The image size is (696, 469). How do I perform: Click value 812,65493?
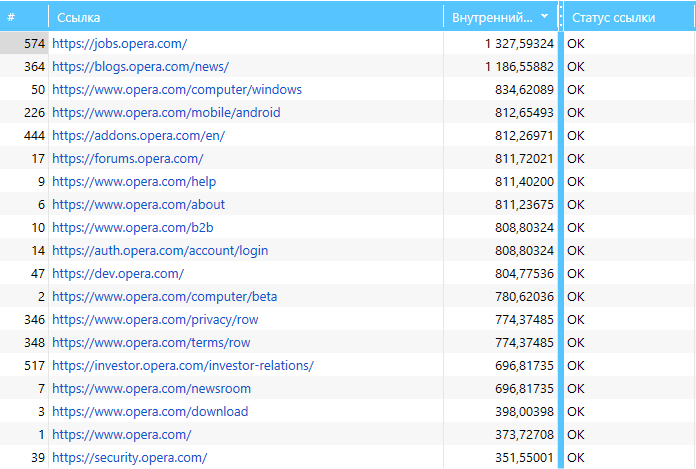[524, 113]
